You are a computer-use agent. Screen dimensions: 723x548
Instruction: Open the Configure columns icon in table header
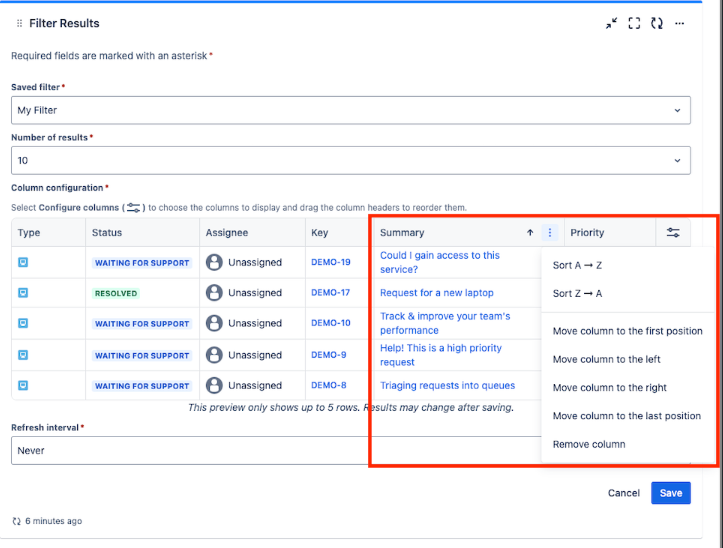673,232
